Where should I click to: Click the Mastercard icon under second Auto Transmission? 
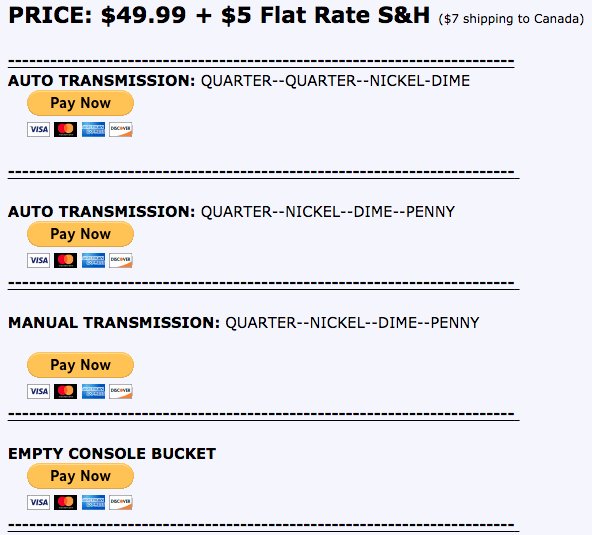click(x=65, y=260)
